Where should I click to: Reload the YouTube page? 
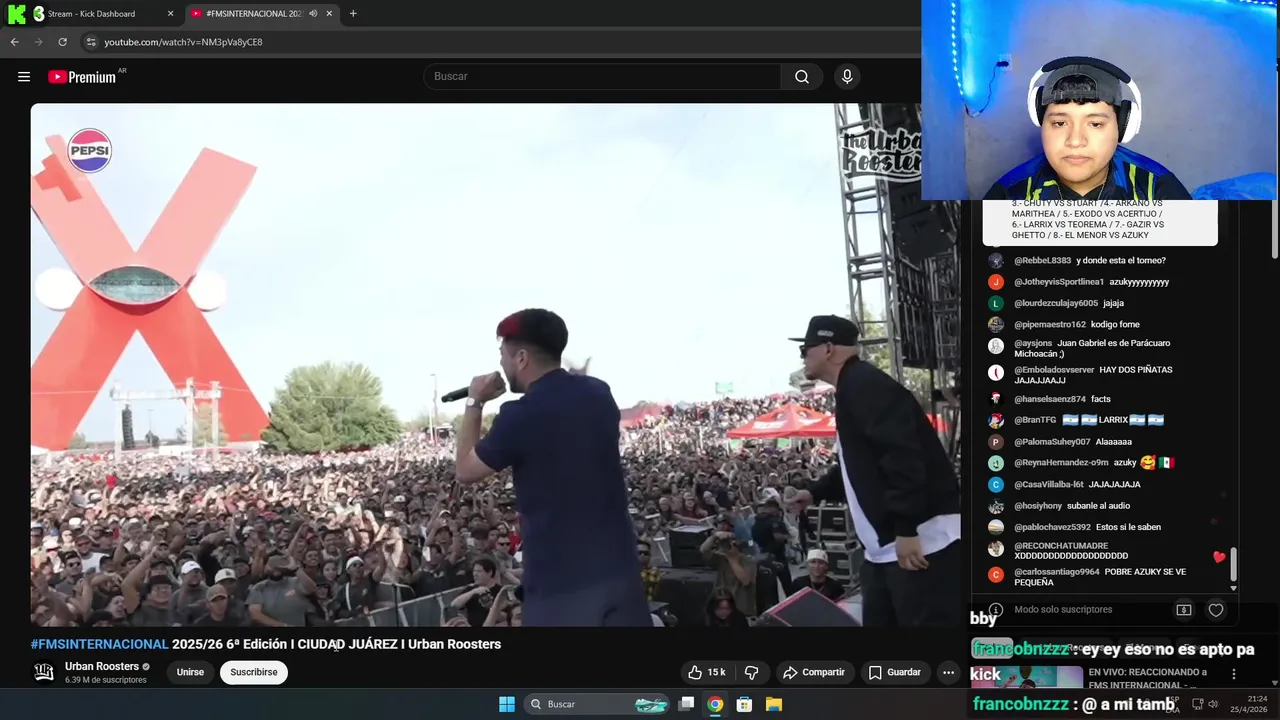(62, 42)
